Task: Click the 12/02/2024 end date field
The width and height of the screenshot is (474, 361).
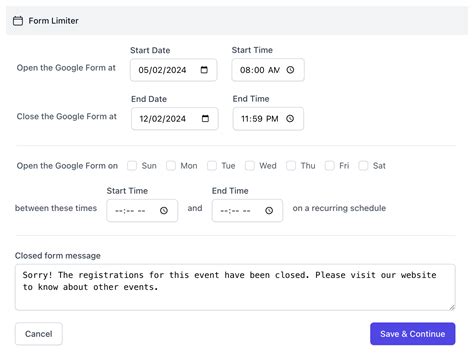Action: click(175, 118)
